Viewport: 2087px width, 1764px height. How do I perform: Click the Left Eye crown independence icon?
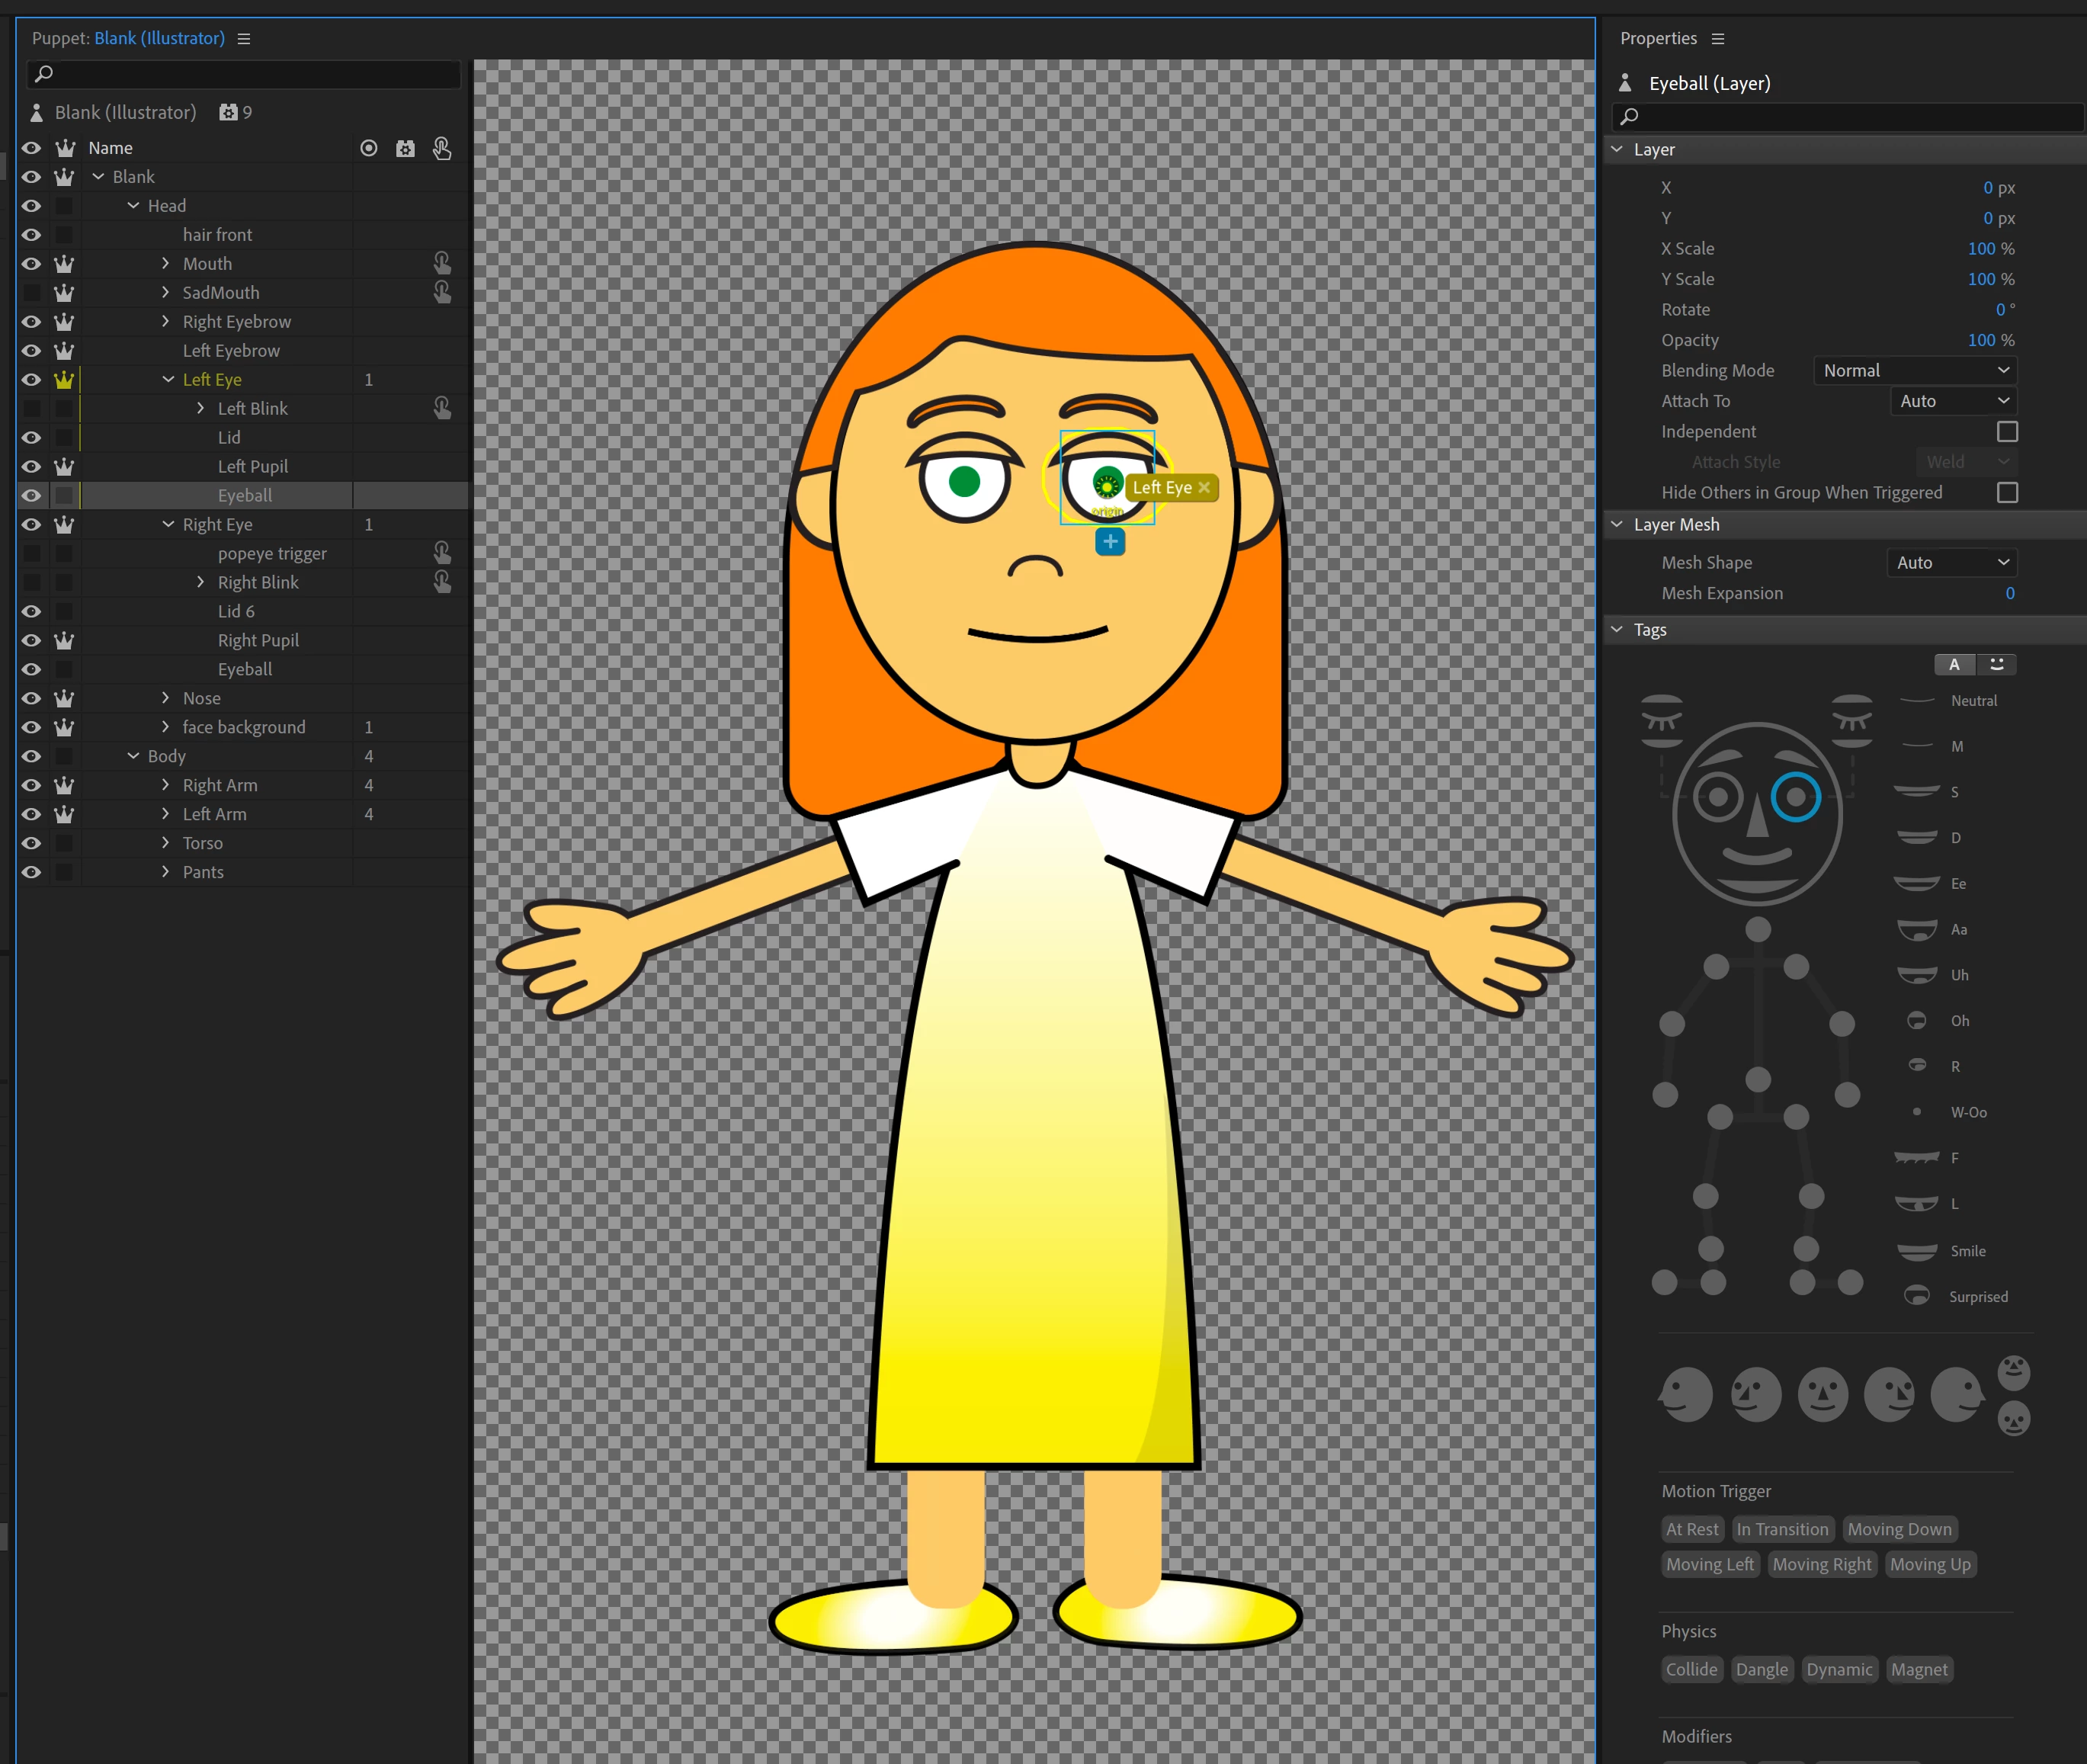(64, 380)
